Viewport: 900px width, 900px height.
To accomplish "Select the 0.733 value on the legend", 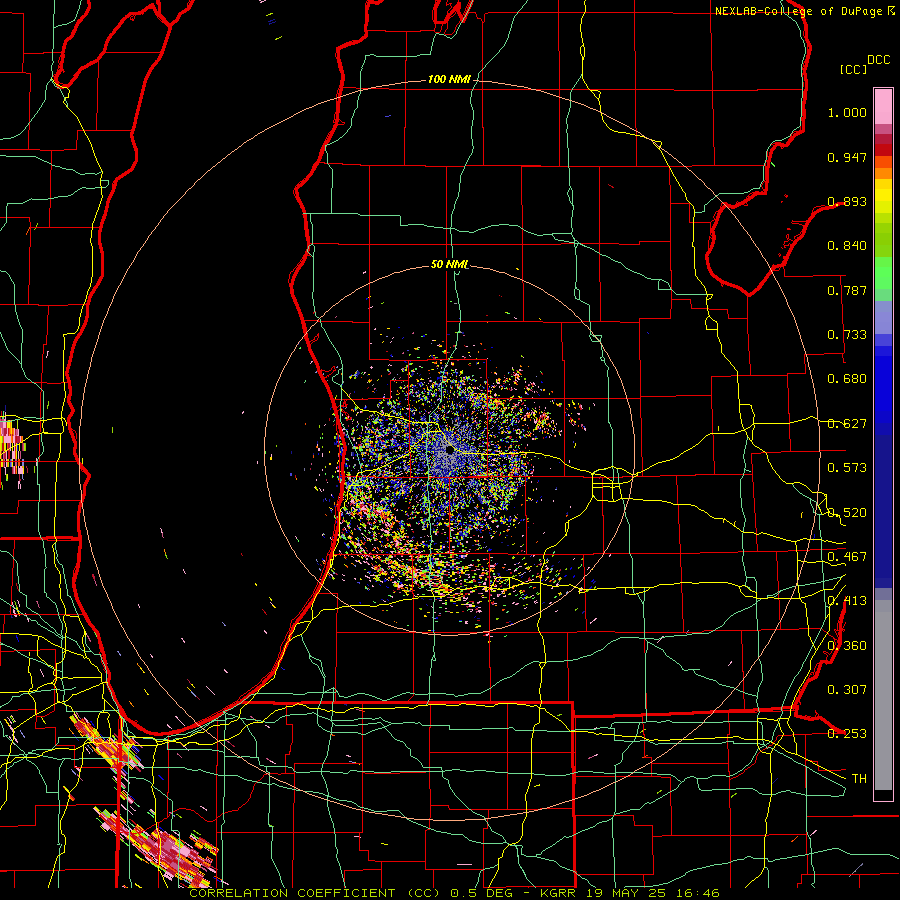I will tap(847, 335).
